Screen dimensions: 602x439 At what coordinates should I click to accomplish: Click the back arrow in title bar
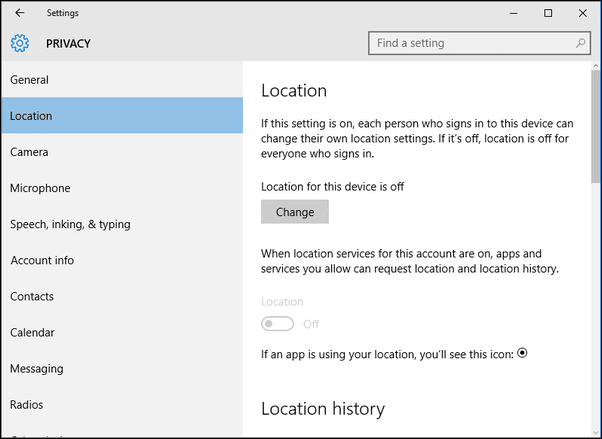pos(20,13)
